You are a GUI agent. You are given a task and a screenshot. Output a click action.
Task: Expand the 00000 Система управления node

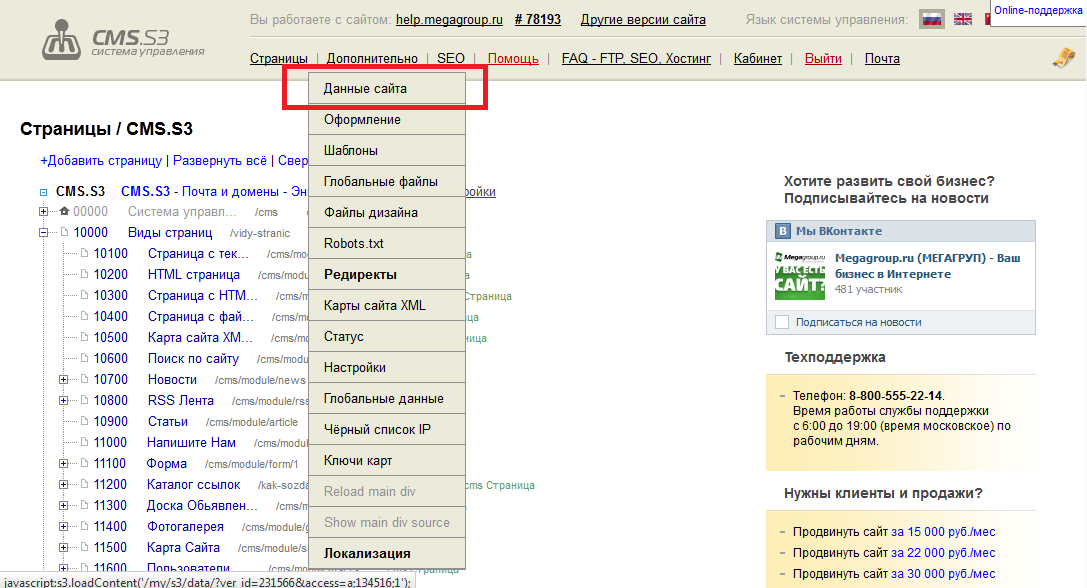click(x=42, y=211)
